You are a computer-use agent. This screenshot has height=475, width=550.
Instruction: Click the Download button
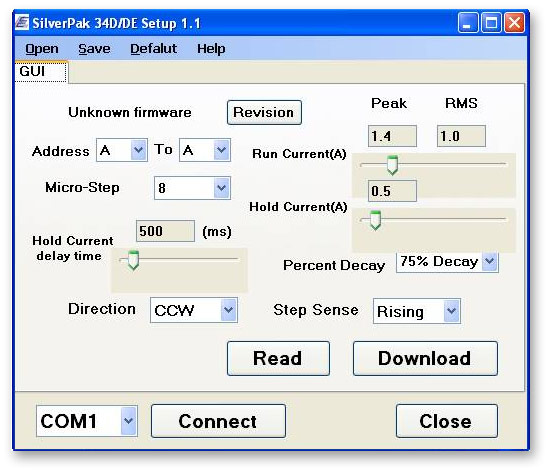point(425,359)
